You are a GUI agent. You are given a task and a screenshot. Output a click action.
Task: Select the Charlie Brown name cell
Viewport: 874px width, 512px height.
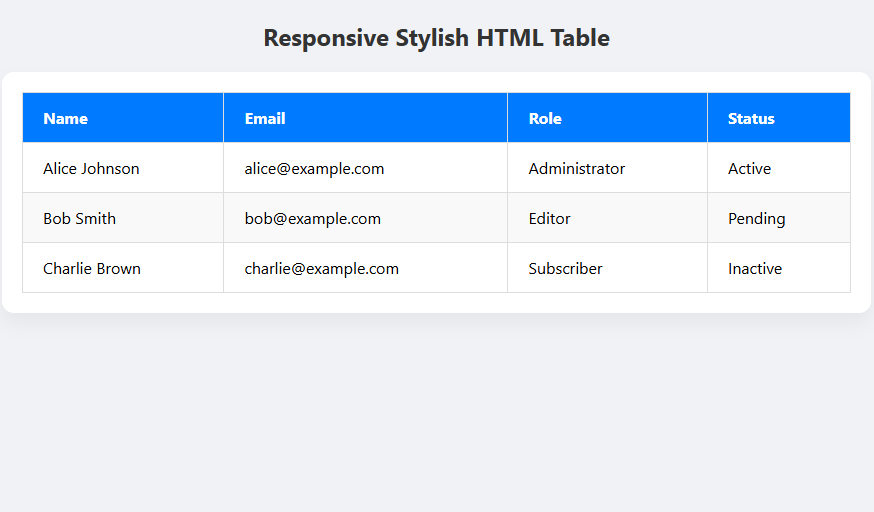click(92, 268)
